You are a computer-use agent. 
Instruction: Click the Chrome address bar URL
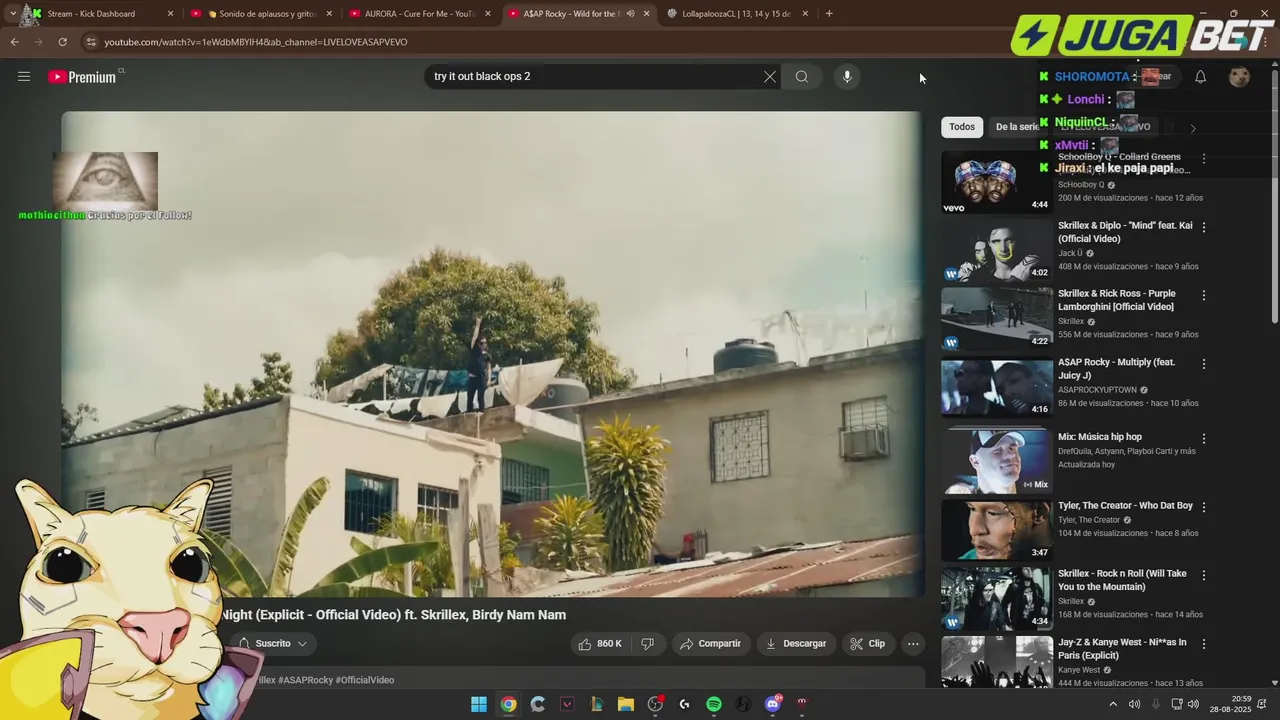click(255, 42)
